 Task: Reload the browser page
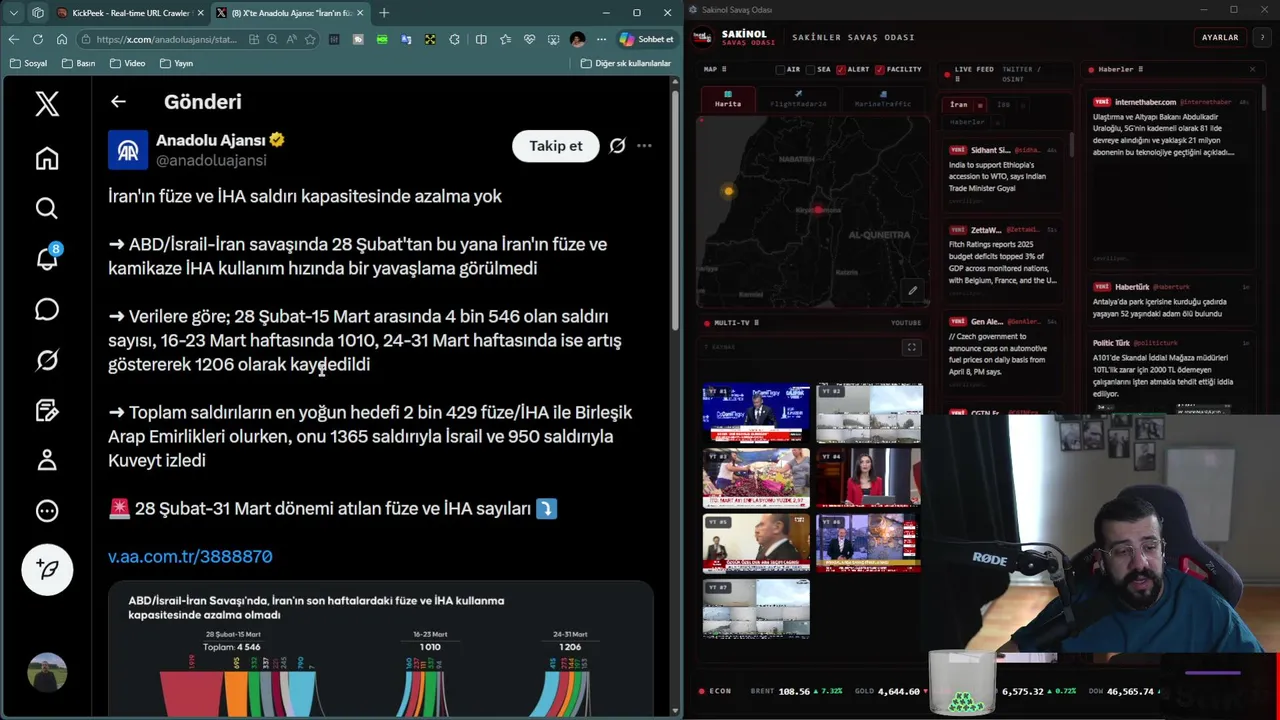click(x=37, y=39)
